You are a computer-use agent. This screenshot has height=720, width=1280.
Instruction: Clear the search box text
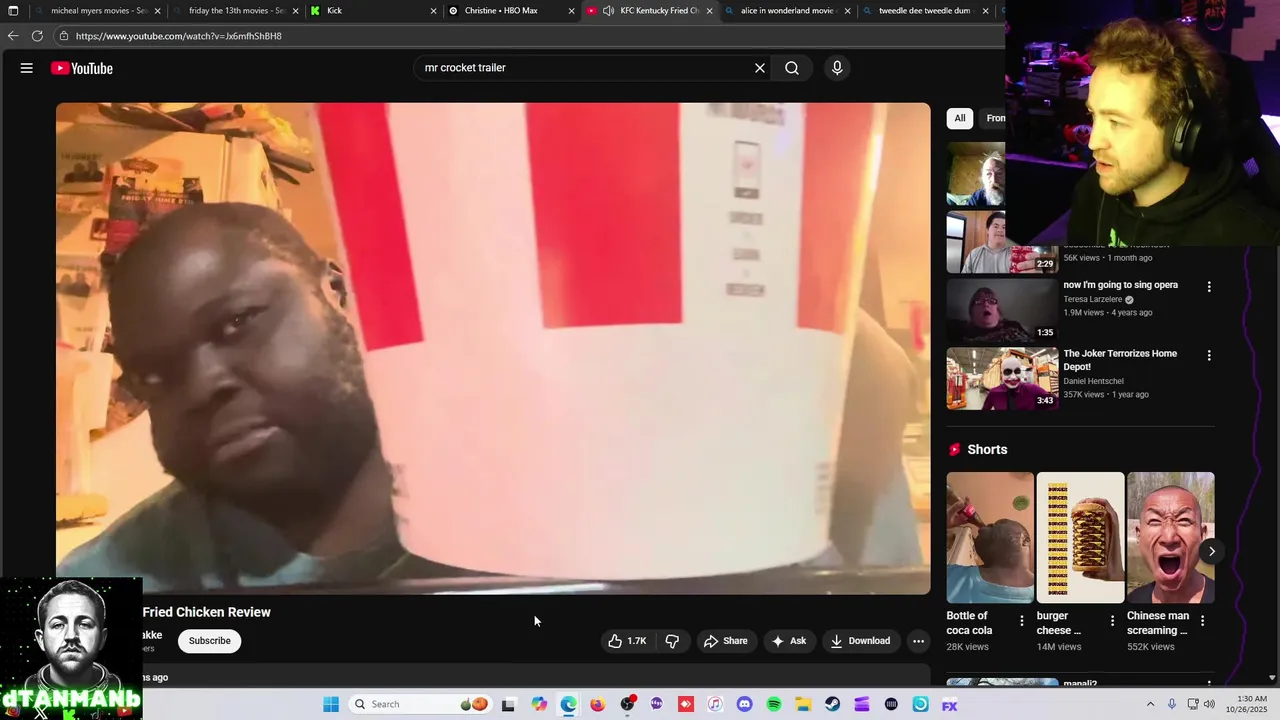tap(760, 68)
